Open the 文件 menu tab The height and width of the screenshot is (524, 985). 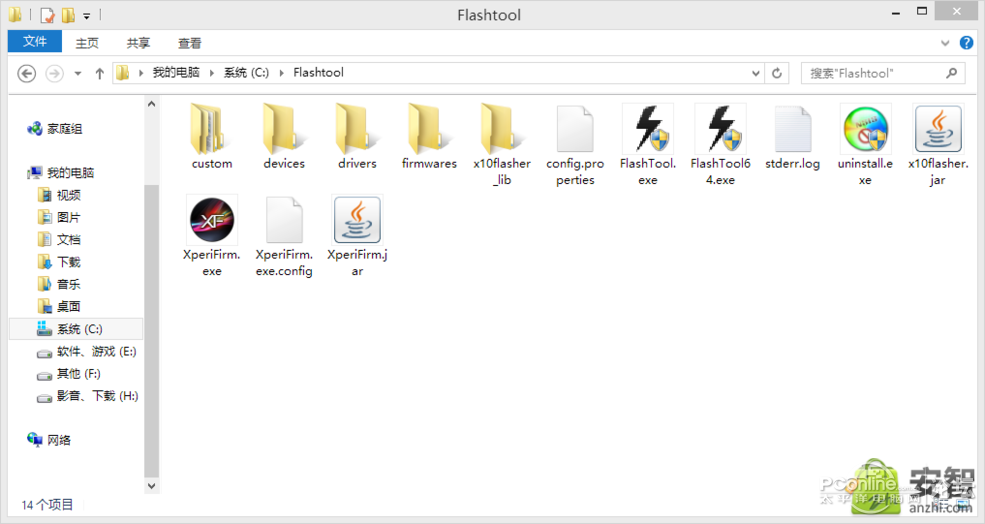pyautogui.click(x=35, y=41)
